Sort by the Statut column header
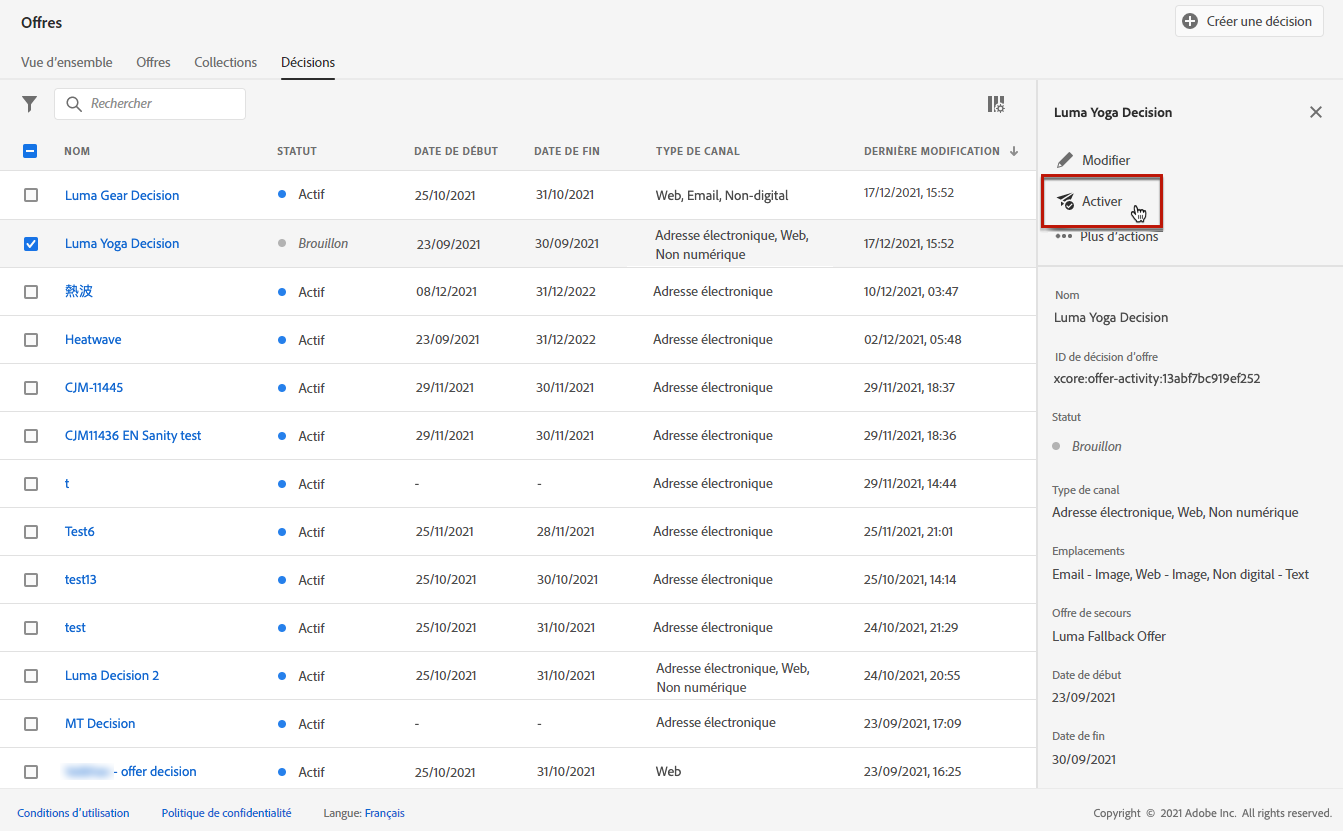The image size is (1343, 831). pyautogui.click(x=297, y=151)
